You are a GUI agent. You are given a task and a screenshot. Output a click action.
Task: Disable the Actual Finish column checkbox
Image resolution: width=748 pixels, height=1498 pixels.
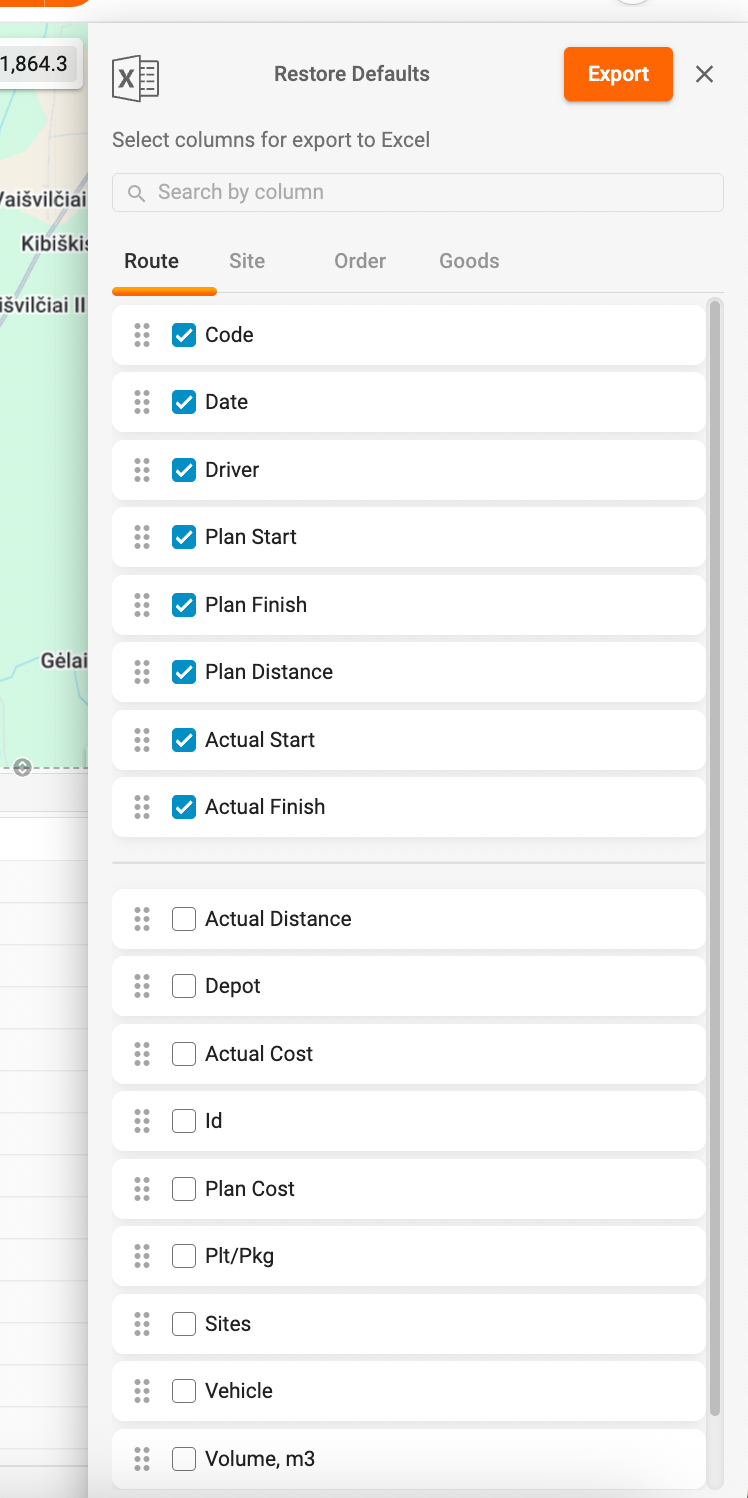184,807
